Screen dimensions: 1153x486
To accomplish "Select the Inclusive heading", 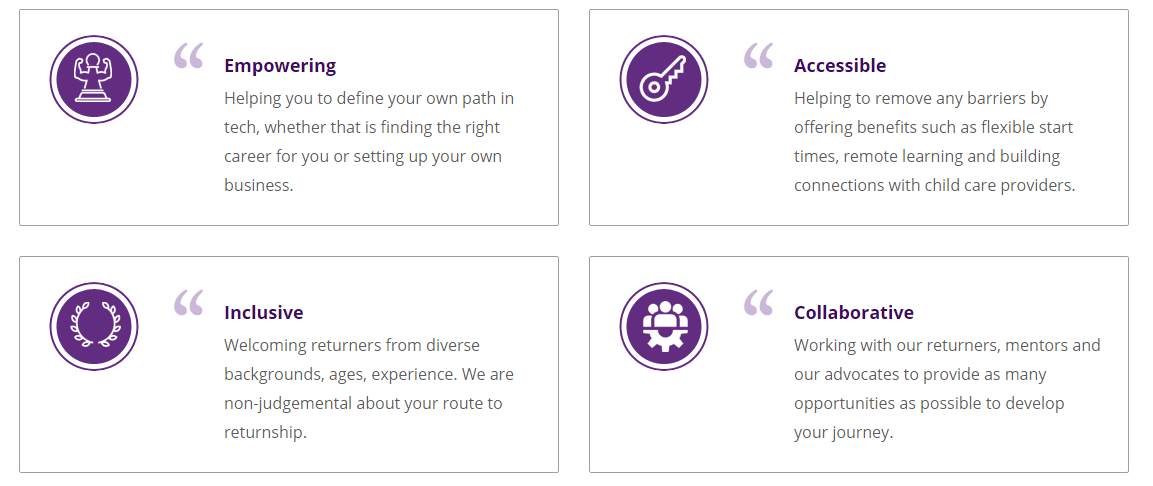I will click(264, 312).
